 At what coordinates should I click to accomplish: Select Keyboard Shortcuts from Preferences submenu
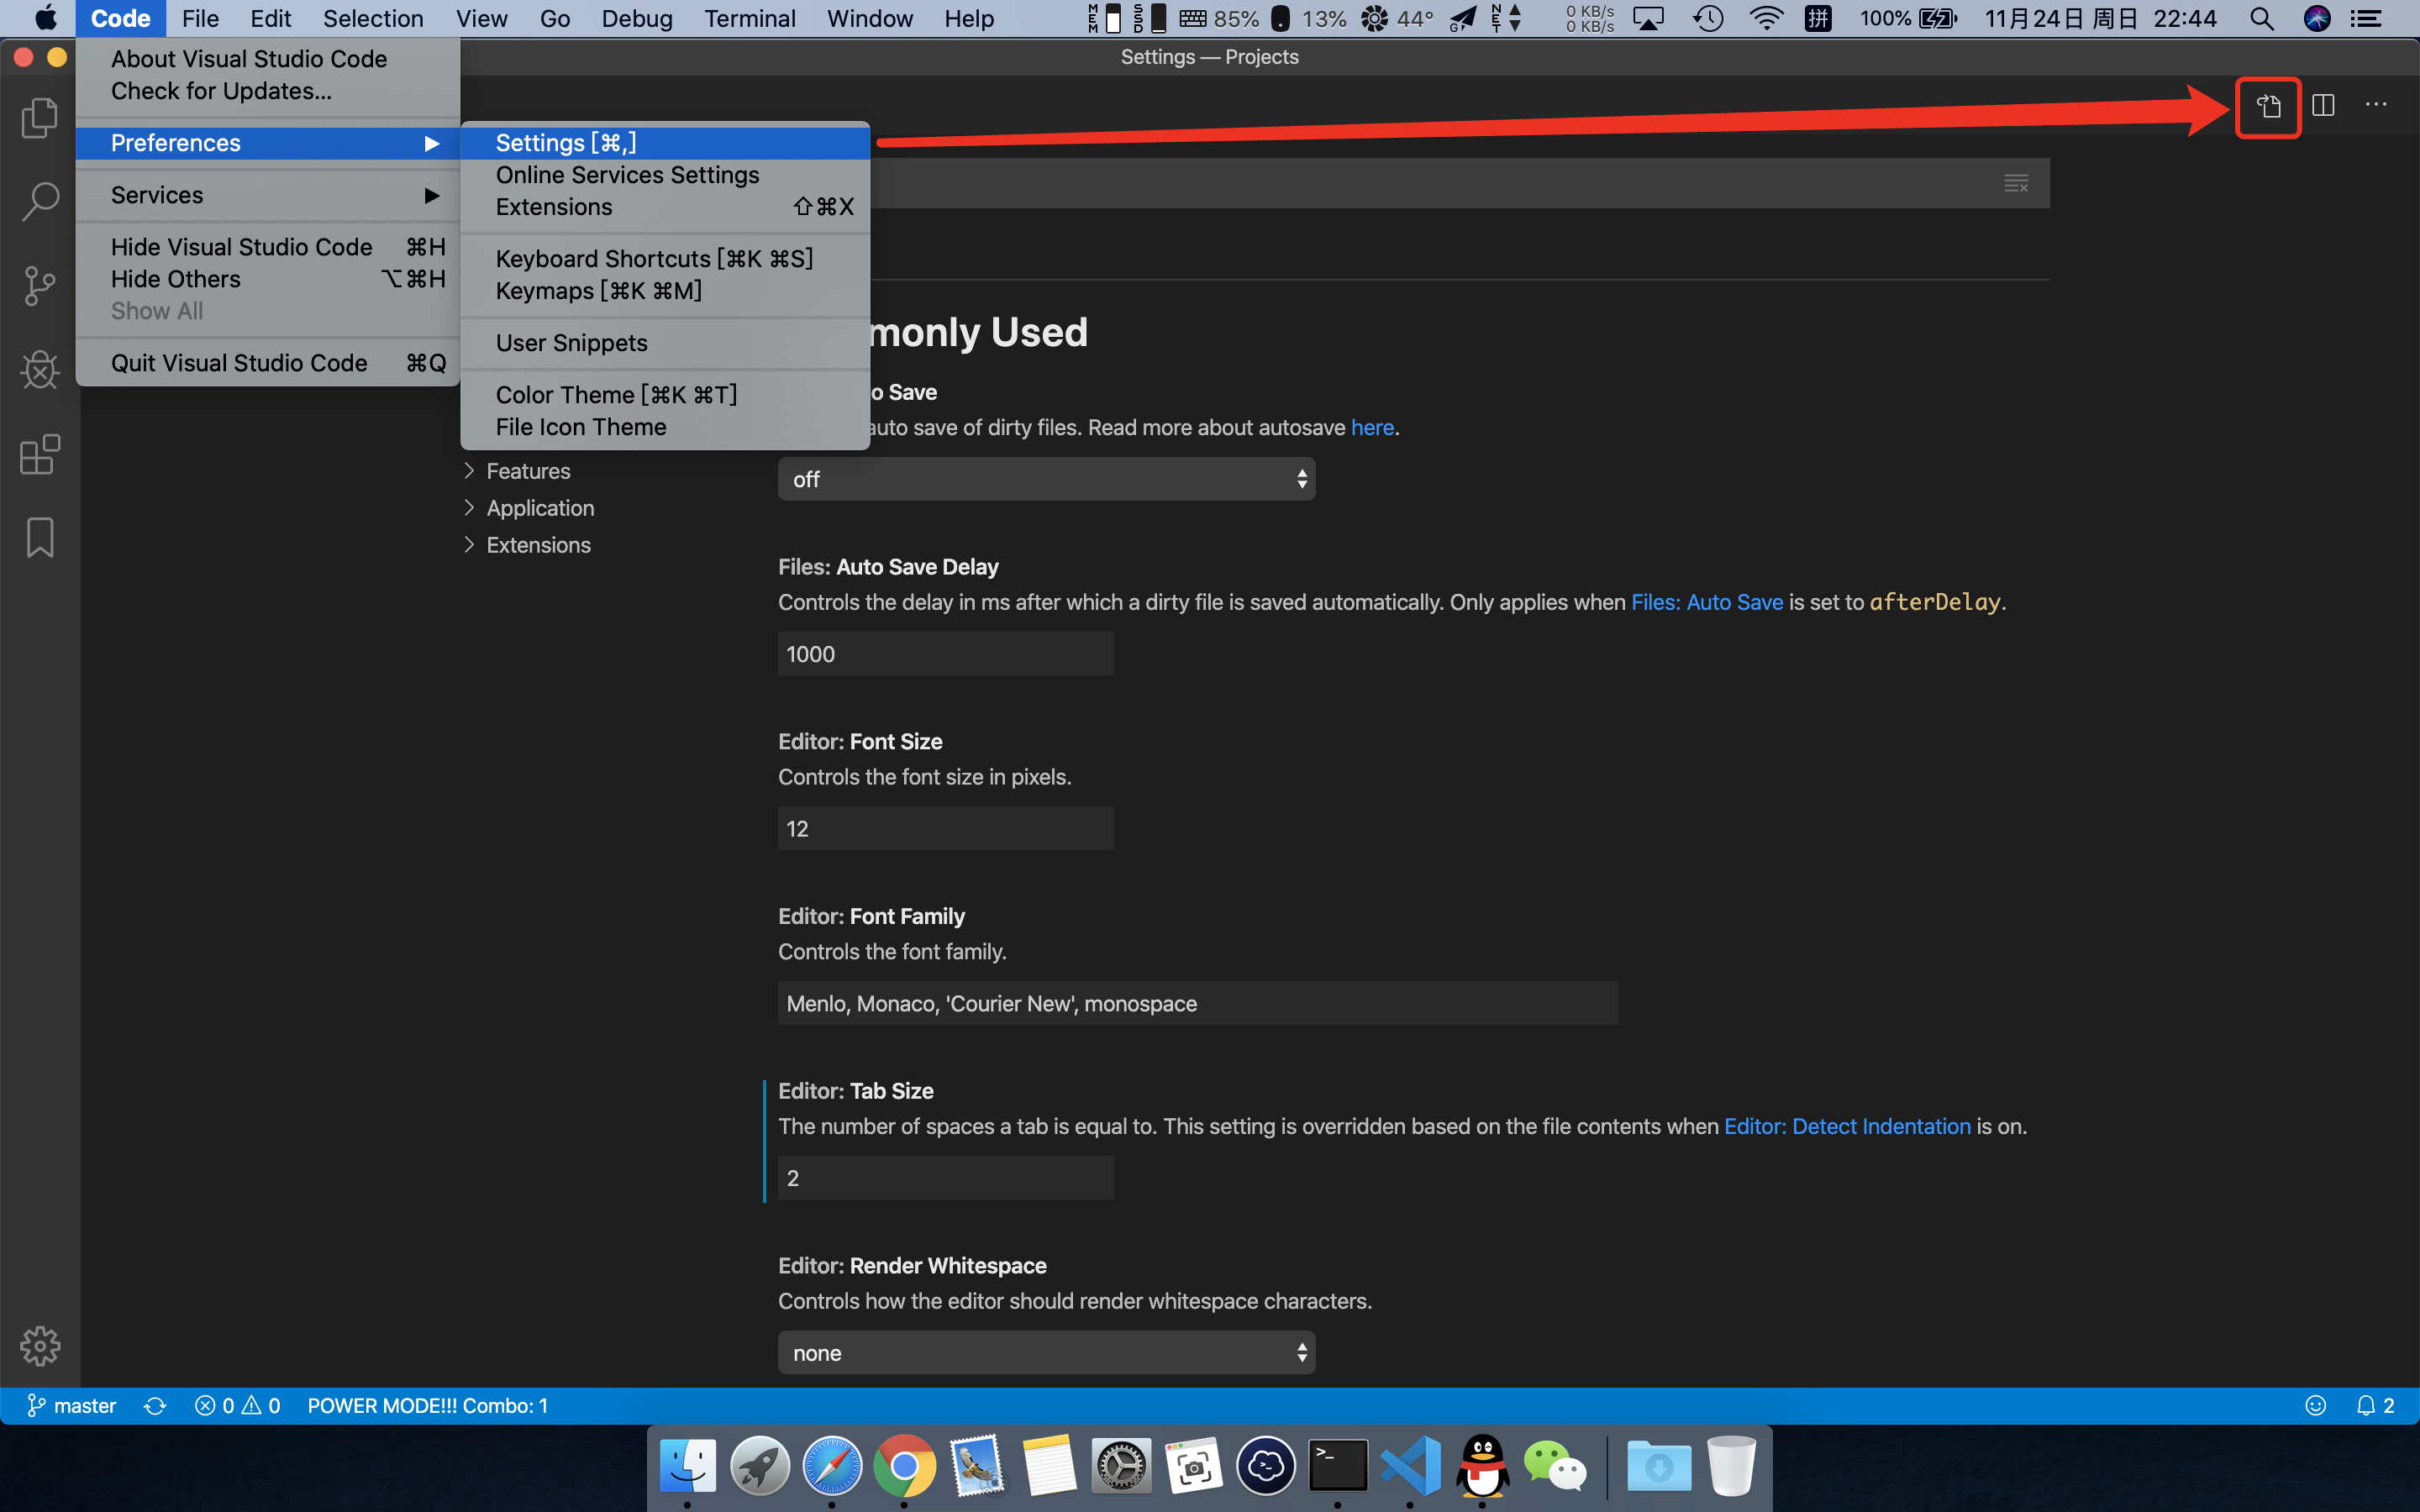[x=654, y=259]
